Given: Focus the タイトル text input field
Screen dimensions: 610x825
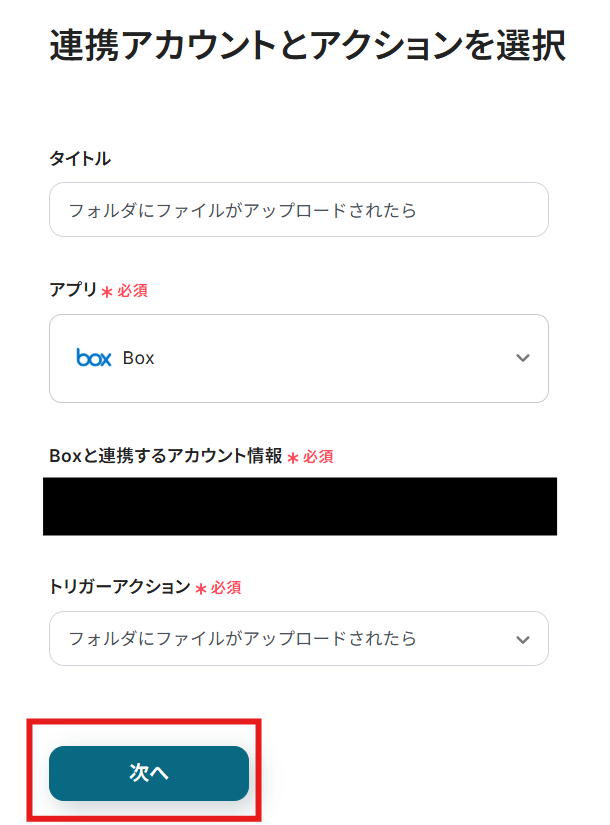Looking at the screenshot, I should click(x=298, y=210).
